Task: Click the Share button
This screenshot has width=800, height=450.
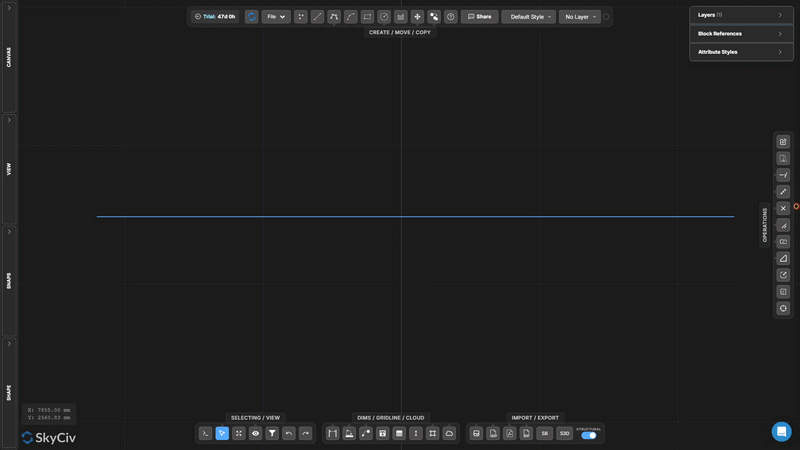Action: click(x=480, y=17)
